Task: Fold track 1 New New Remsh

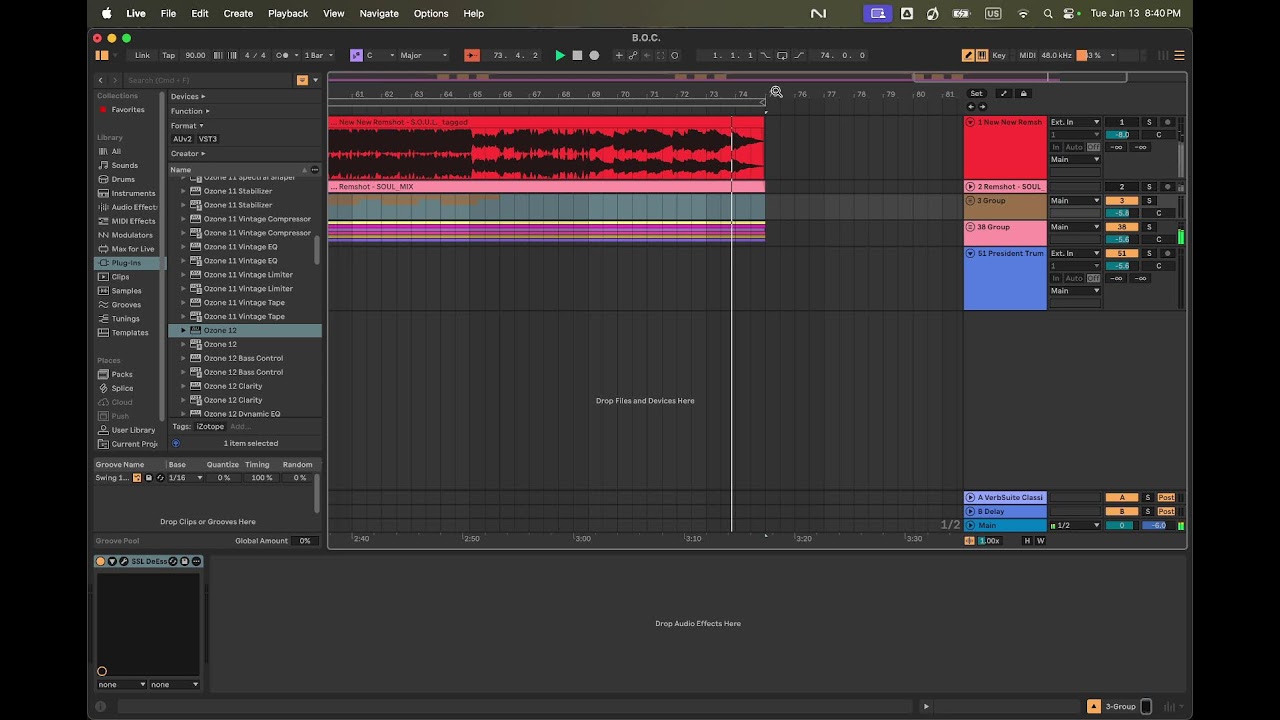Action: [970, 122]
